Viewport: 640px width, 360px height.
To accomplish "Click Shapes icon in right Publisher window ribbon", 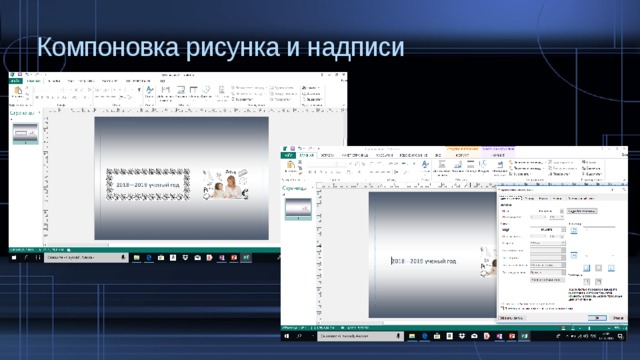I will point(483,164).
